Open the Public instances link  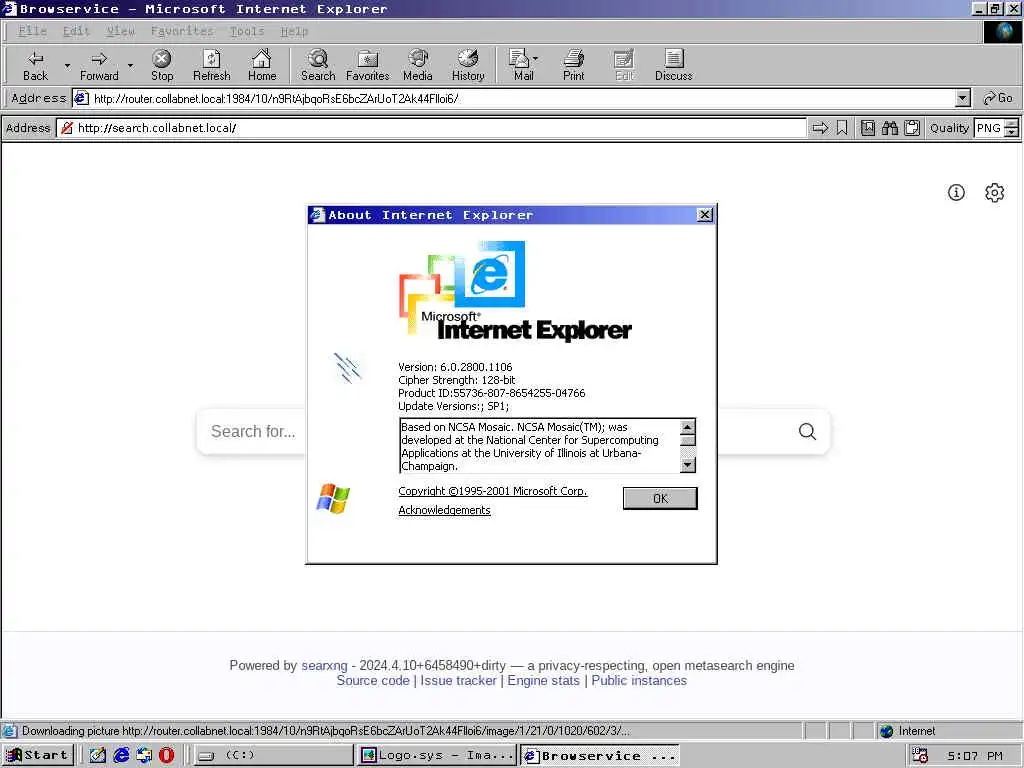click(639, 680)
